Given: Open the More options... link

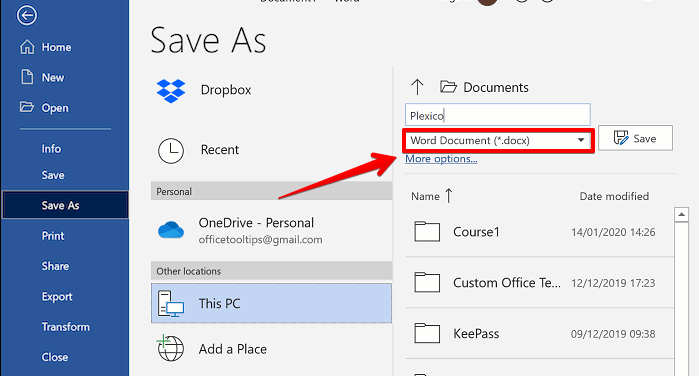Looking at the screenshot, I should pos(441,159).
